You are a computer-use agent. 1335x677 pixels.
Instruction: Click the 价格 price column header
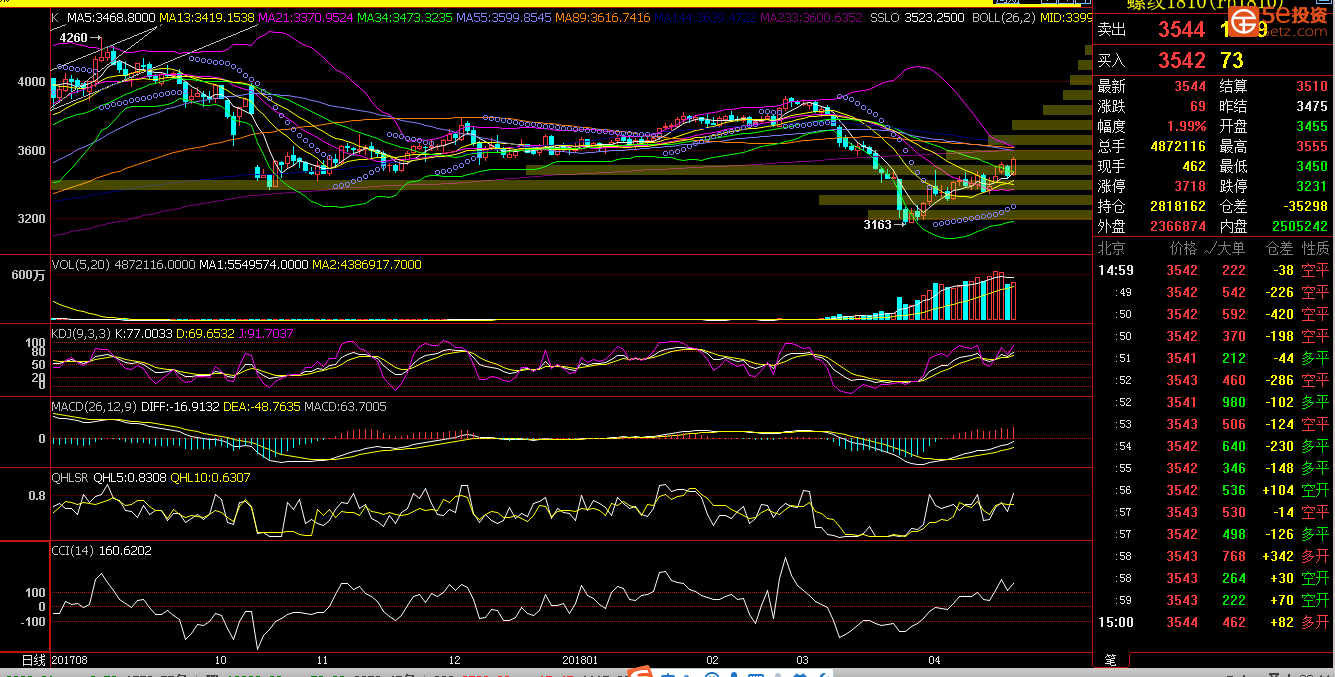(x=1184, y=248)
